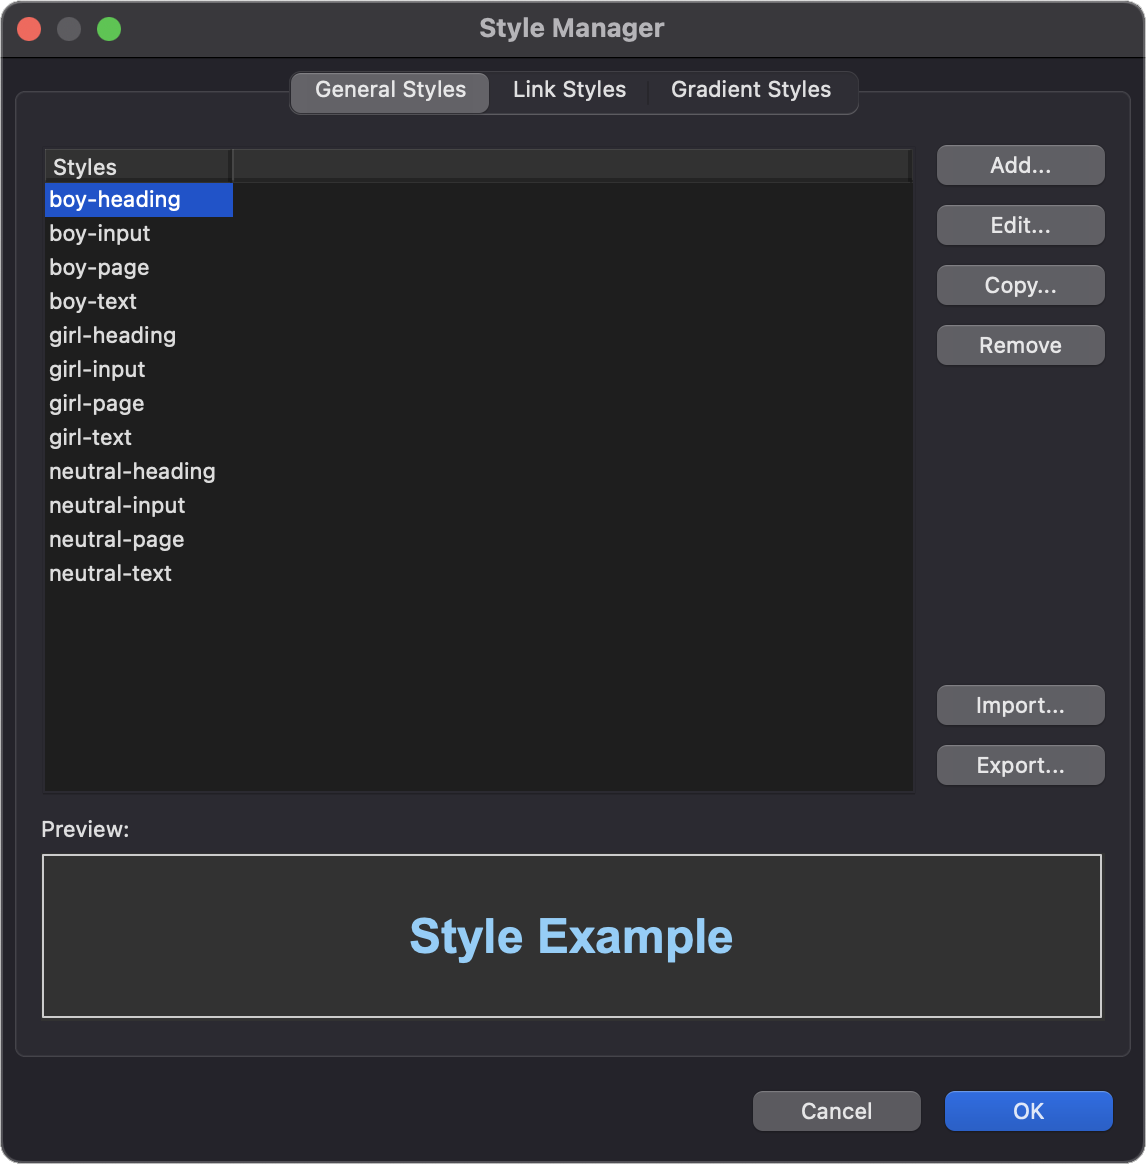Open the Gradient Styles tab

click(750, 90)
